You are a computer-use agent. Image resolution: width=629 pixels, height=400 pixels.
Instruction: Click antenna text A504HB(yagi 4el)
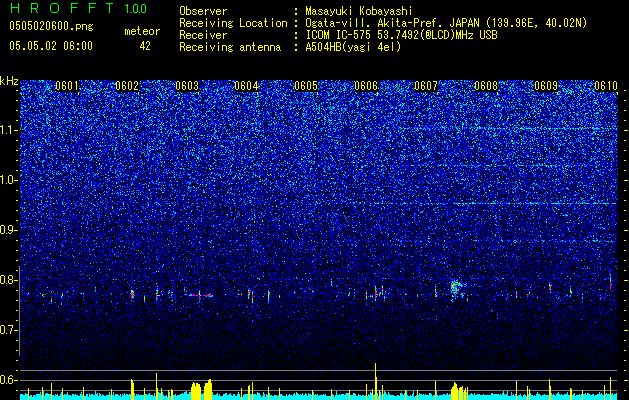pos(353,47)
